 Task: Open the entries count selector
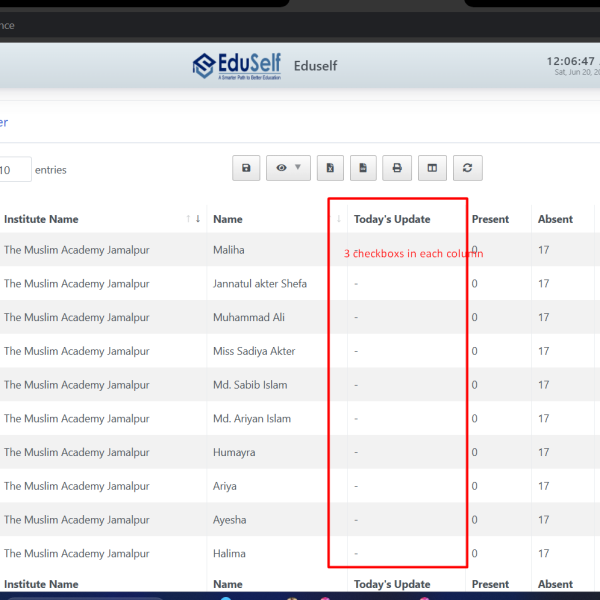coord(15,169)
